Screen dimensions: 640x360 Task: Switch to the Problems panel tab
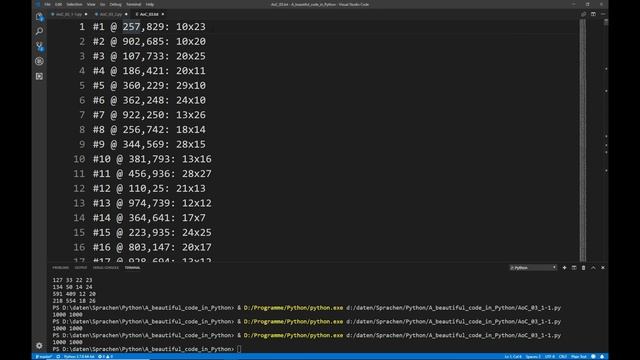coord(60,267)
